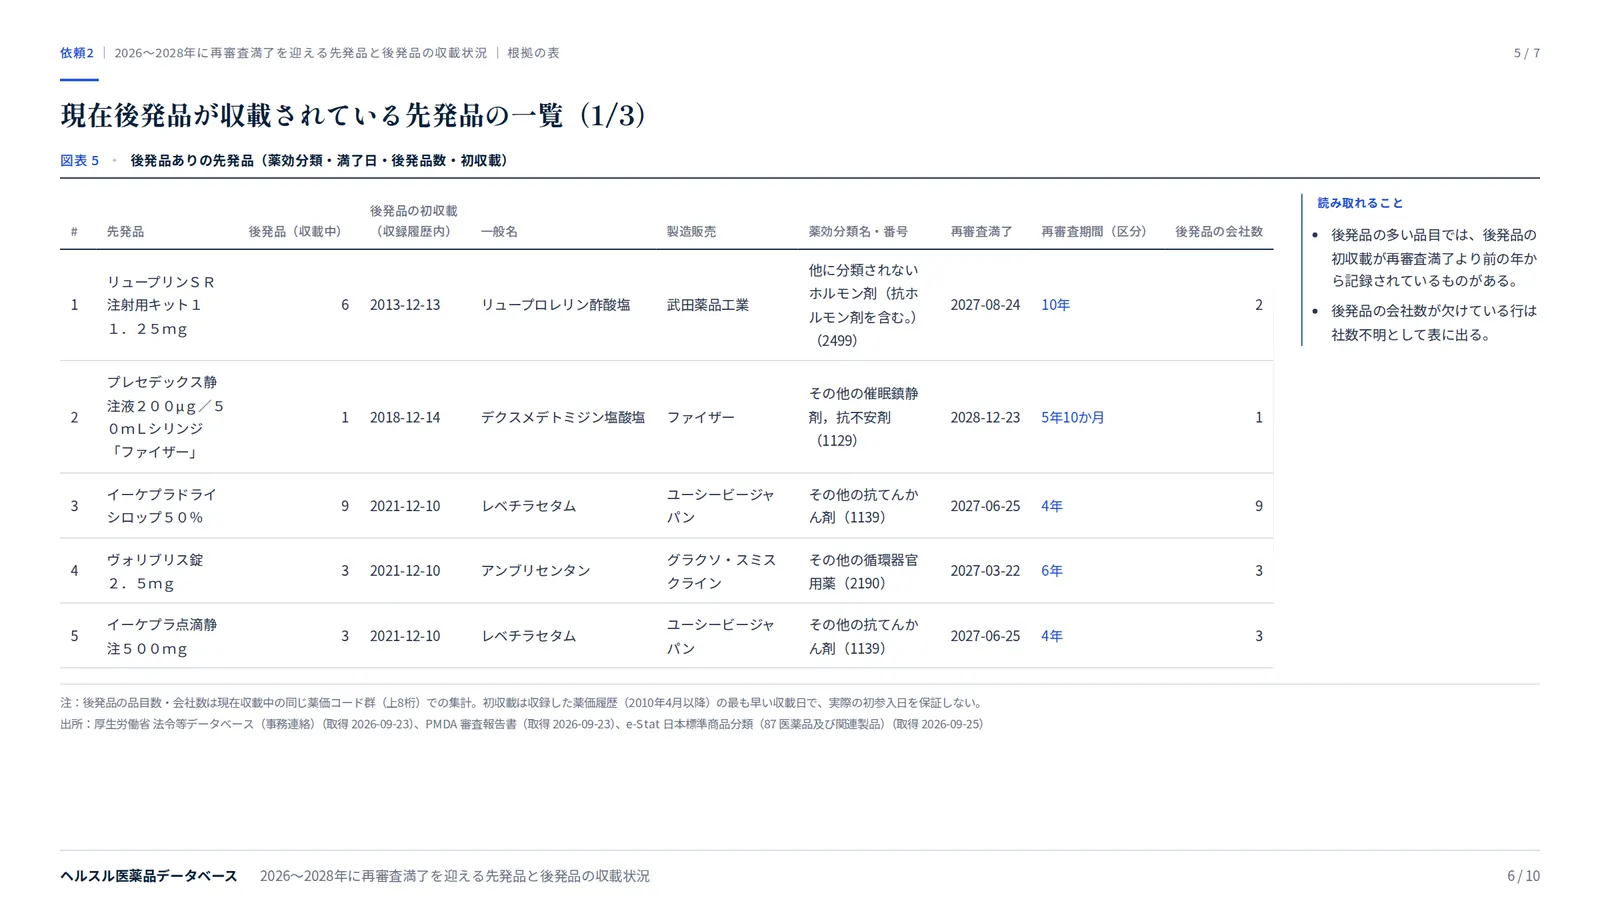Click その他の循環器官用薬（2190） classification
Image resolution: width=1600 pixels, height=901 pixels.
(x=863, y=571)
